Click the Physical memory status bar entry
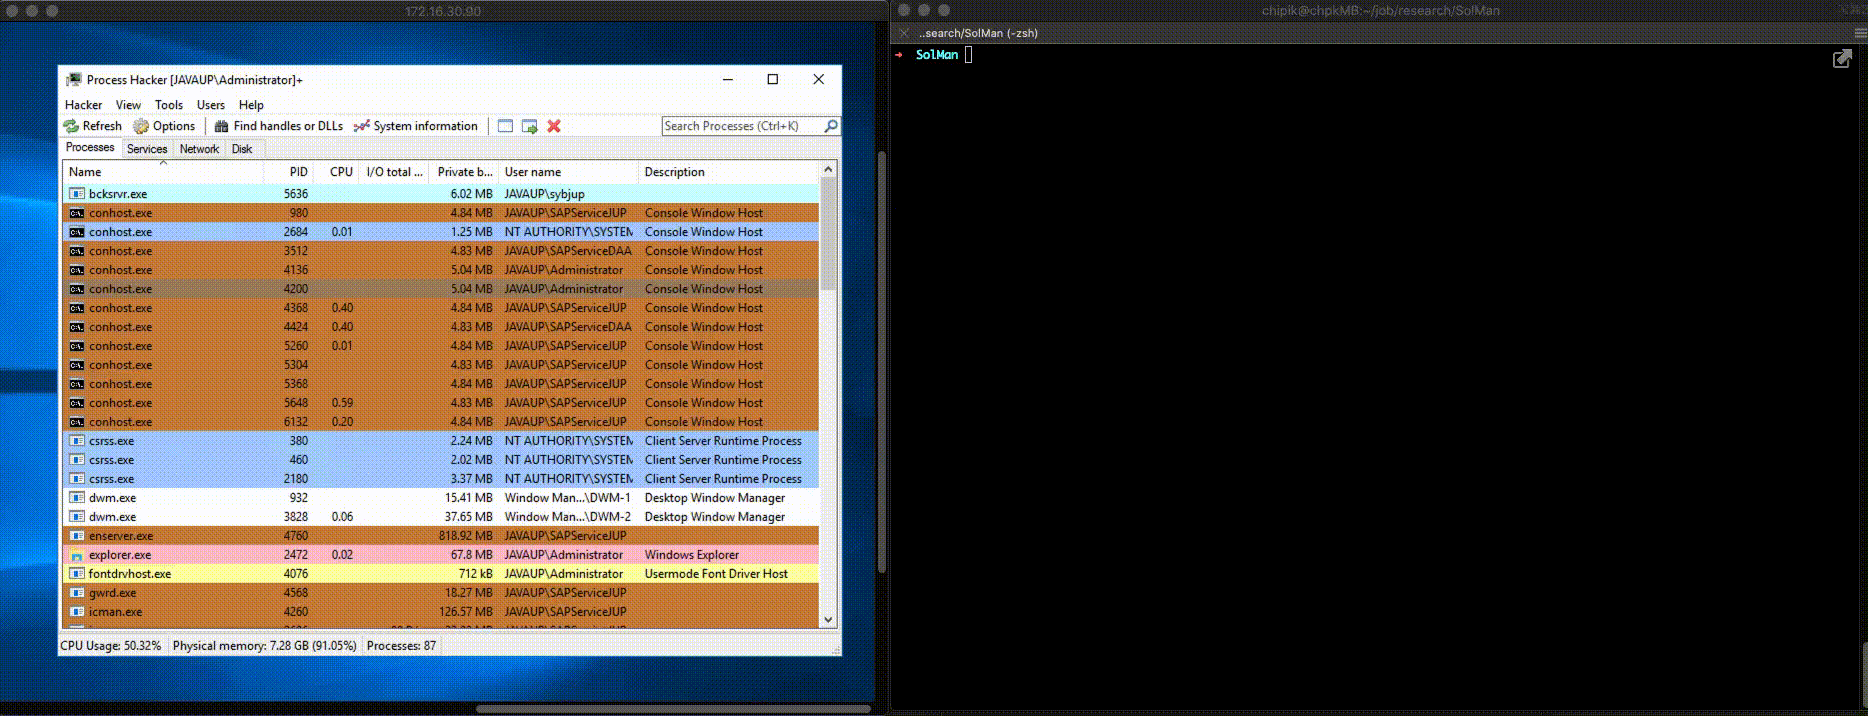Image resolution: width=1868 pixels, height=716 pixels. 265,646
